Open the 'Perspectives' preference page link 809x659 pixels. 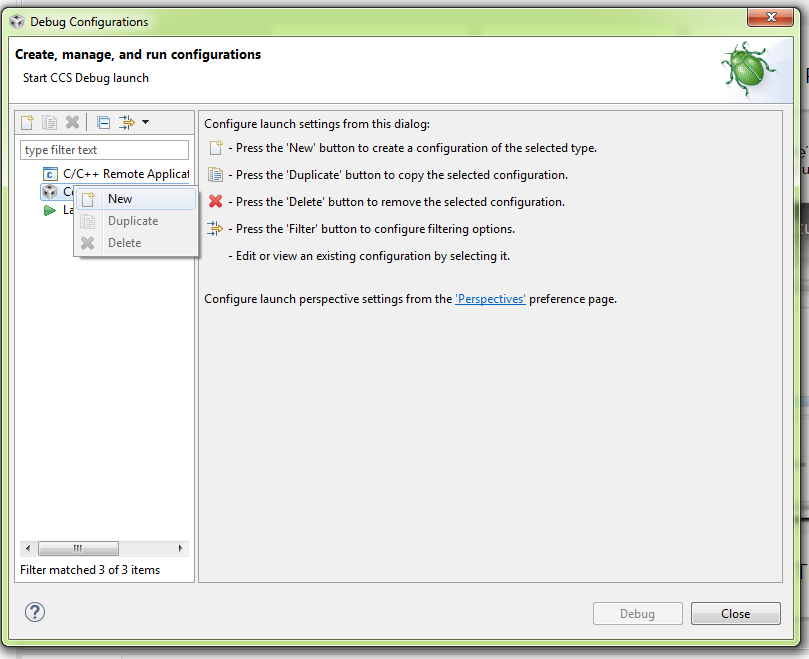(490, 299)
